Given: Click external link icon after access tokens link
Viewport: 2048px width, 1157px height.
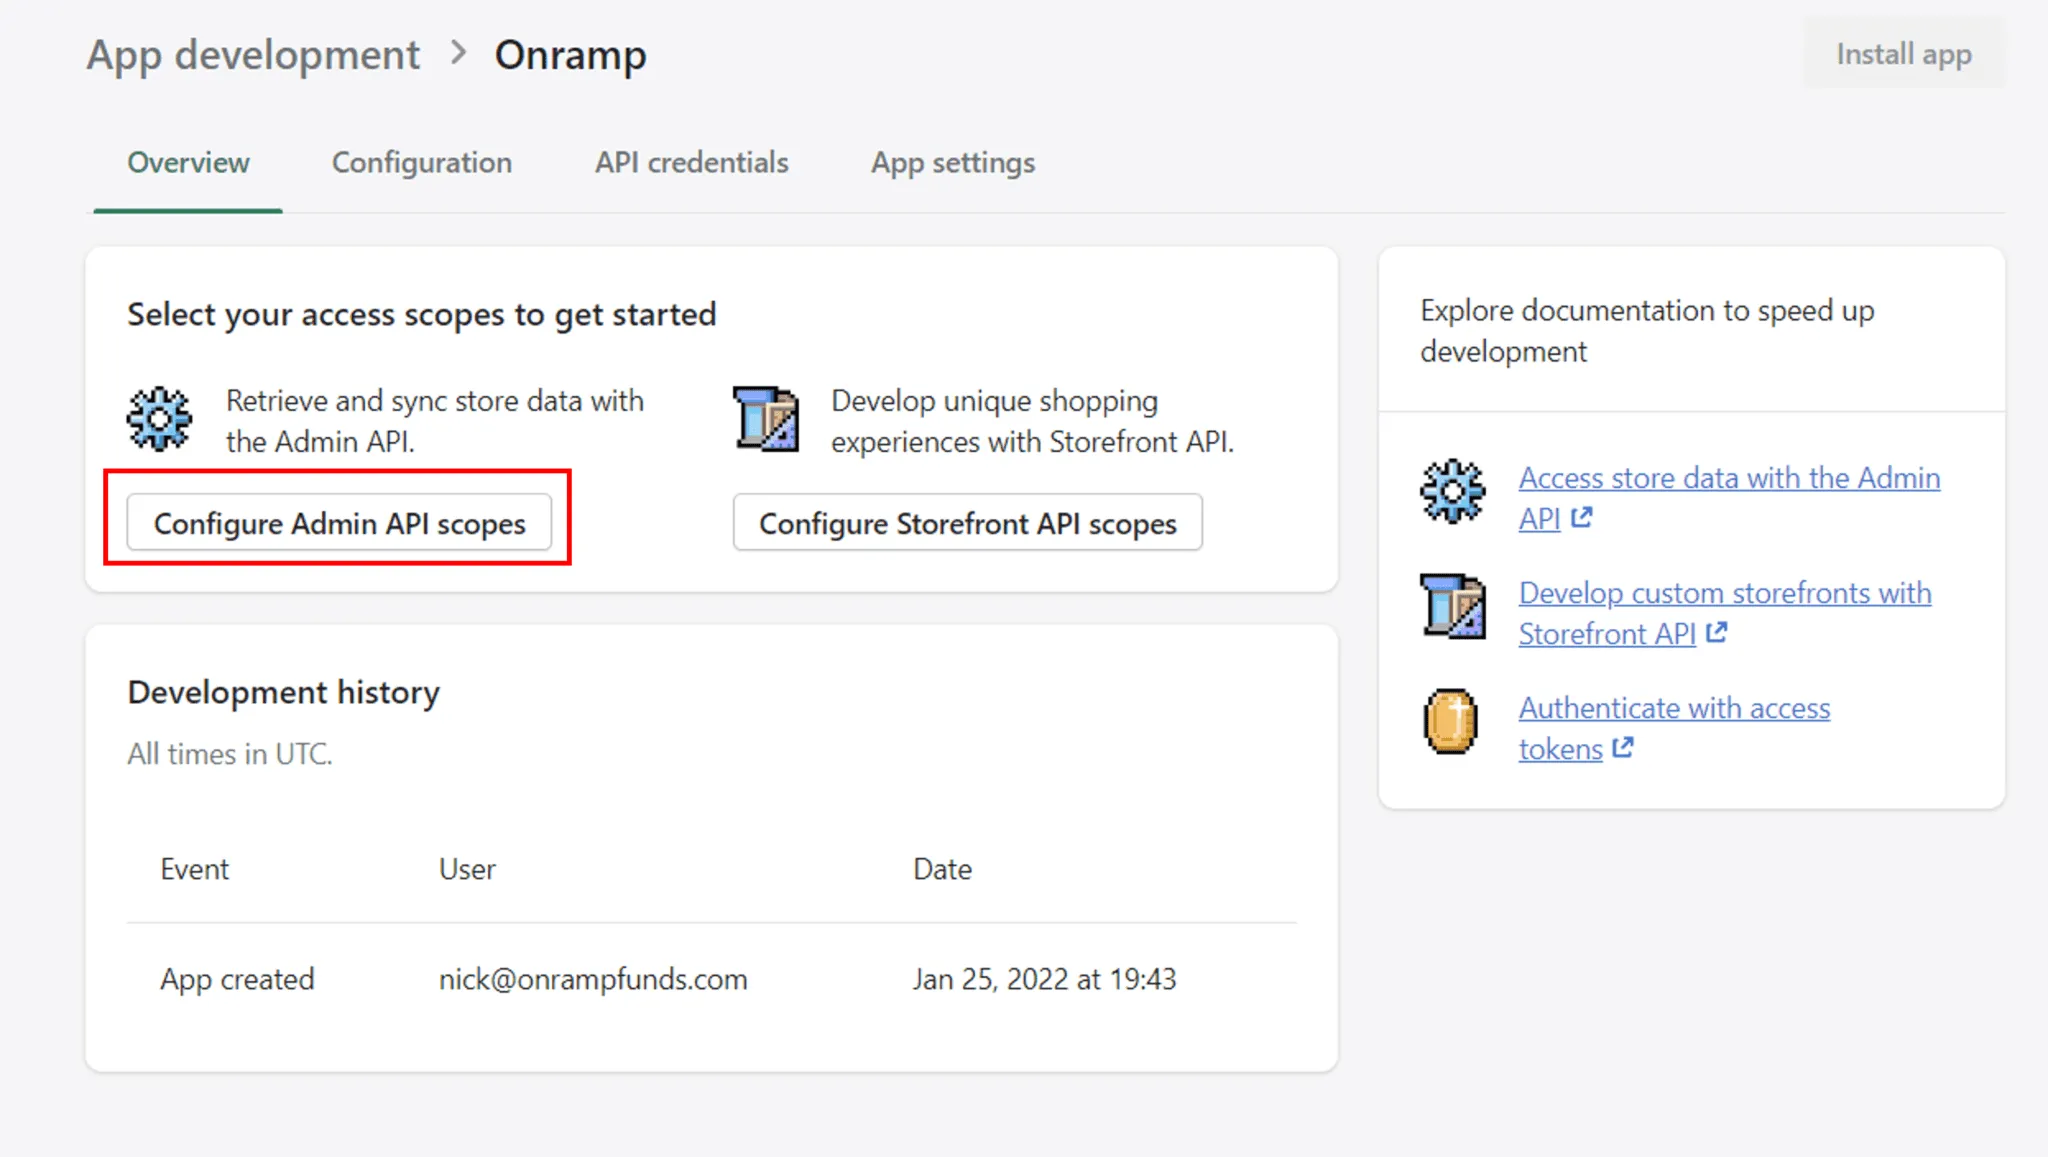Looking at the screenshot, I should 1623,748.
